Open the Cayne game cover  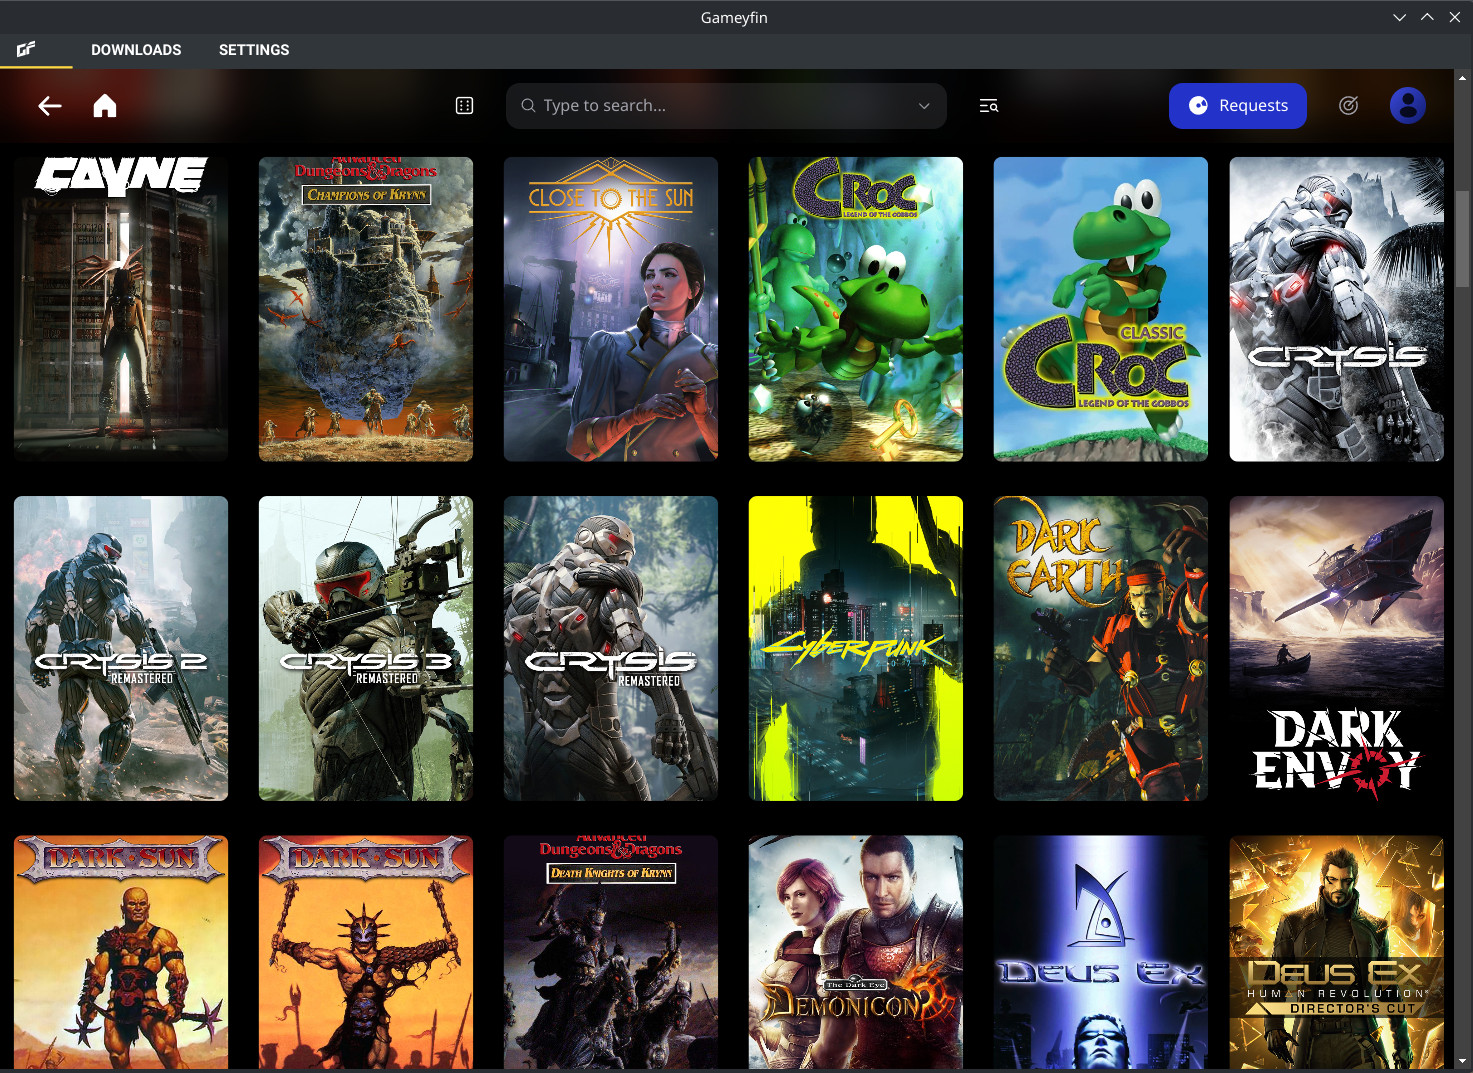[x=121, y=309]
